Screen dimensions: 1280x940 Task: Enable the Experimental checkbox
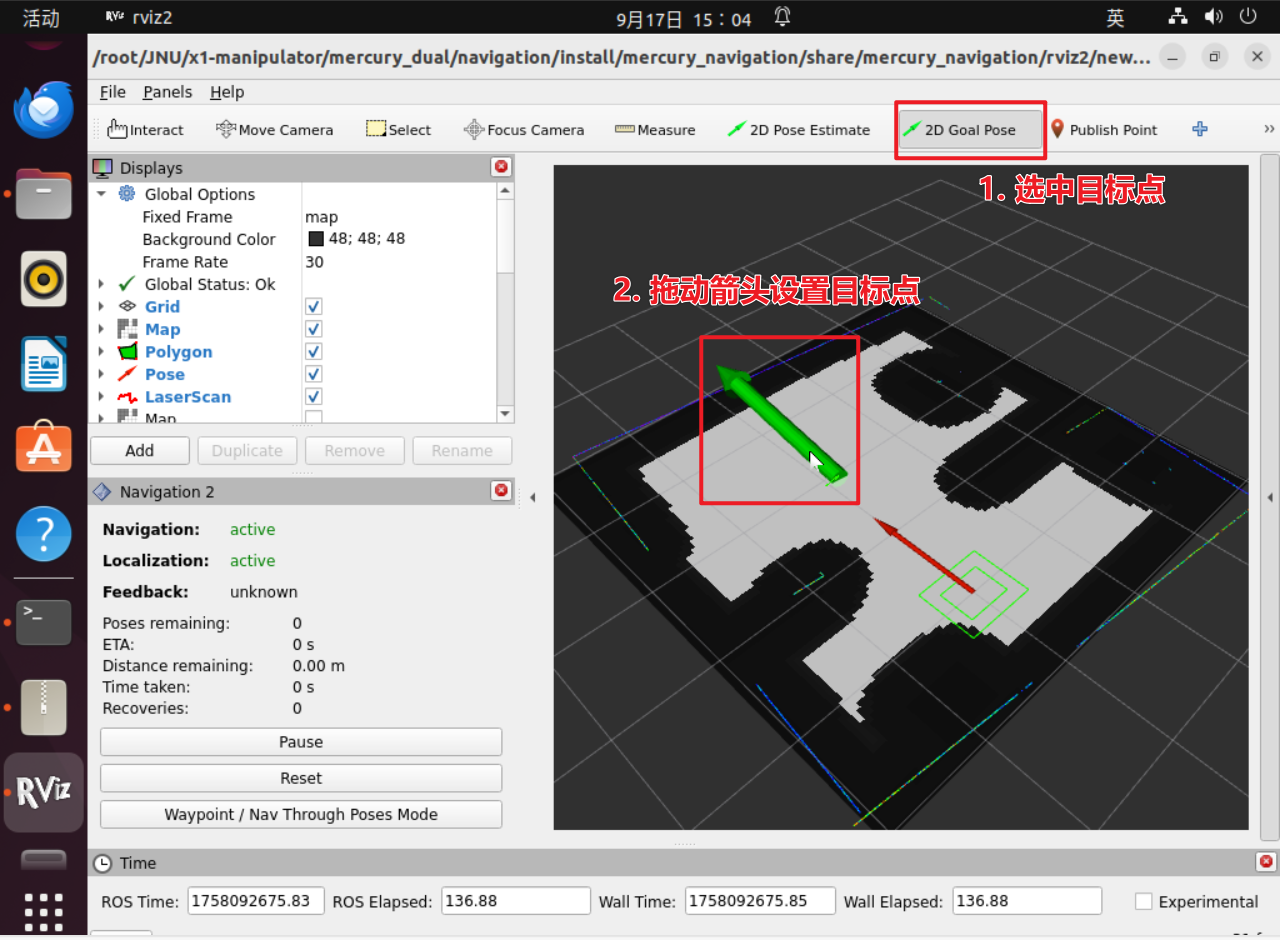click(1144, 901)
